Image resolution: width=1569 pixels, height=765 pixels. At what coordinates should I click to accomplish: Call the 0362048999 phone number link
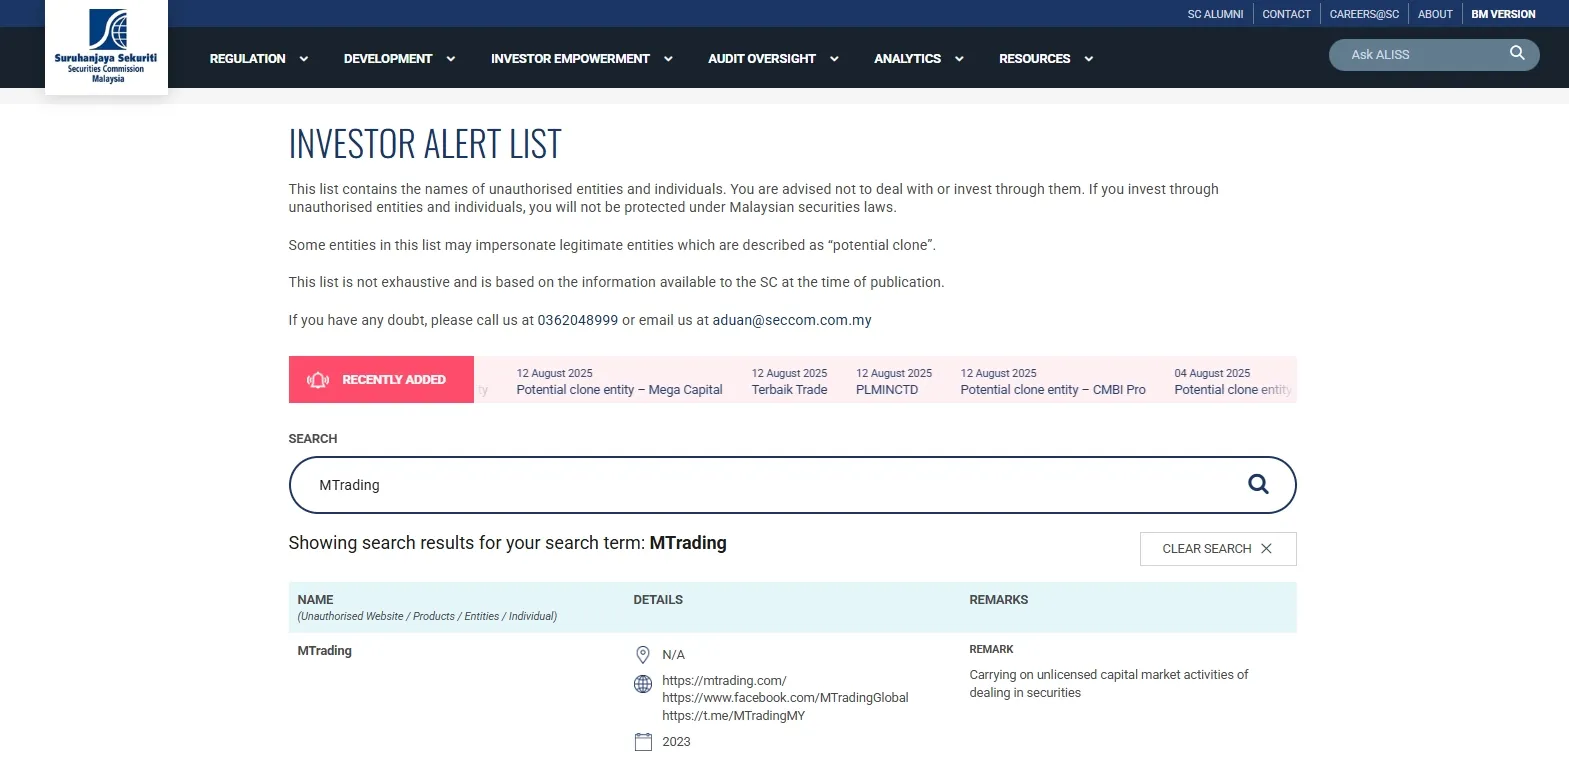pyautogui.click(x=578, y=320)
